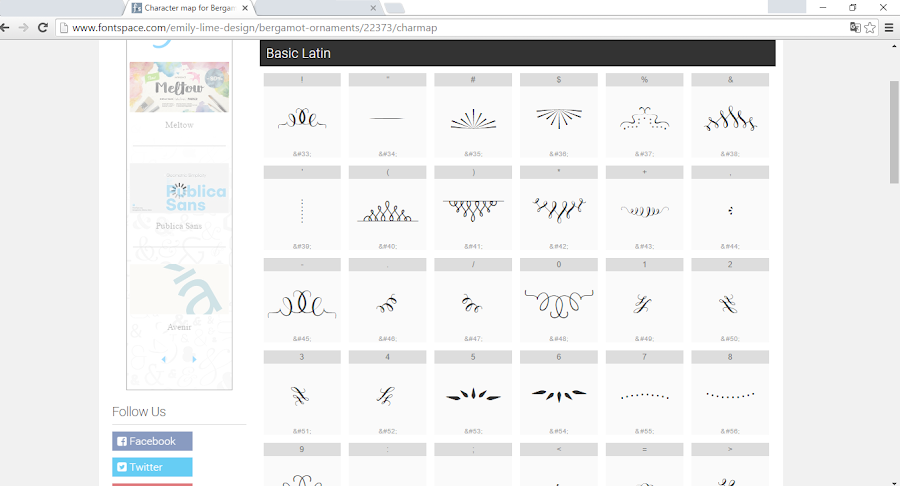
Task: Follow on Facebook button
Action: point(152,441)
